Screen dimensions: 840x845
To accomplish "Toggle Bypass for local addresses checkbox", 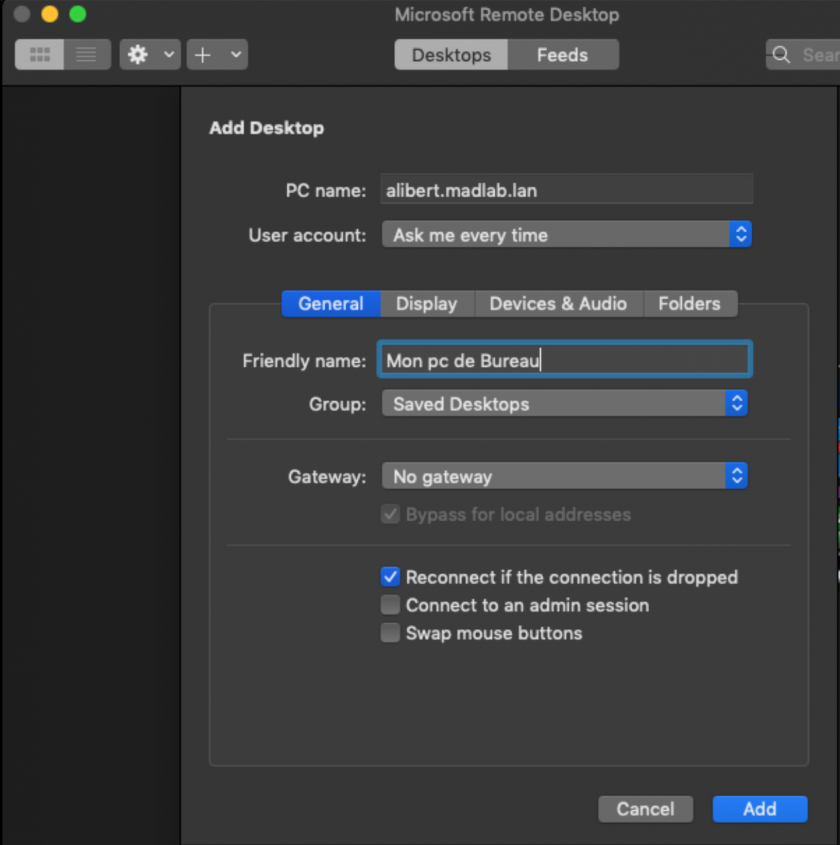I will click(x=390, y=514).
